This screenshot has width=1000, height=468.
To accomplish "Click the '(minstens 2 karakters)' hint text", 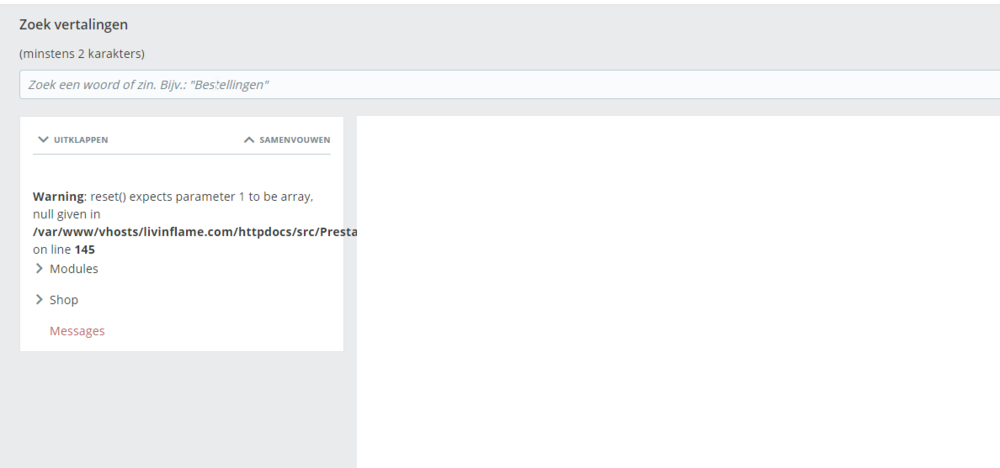I will 82,54.
